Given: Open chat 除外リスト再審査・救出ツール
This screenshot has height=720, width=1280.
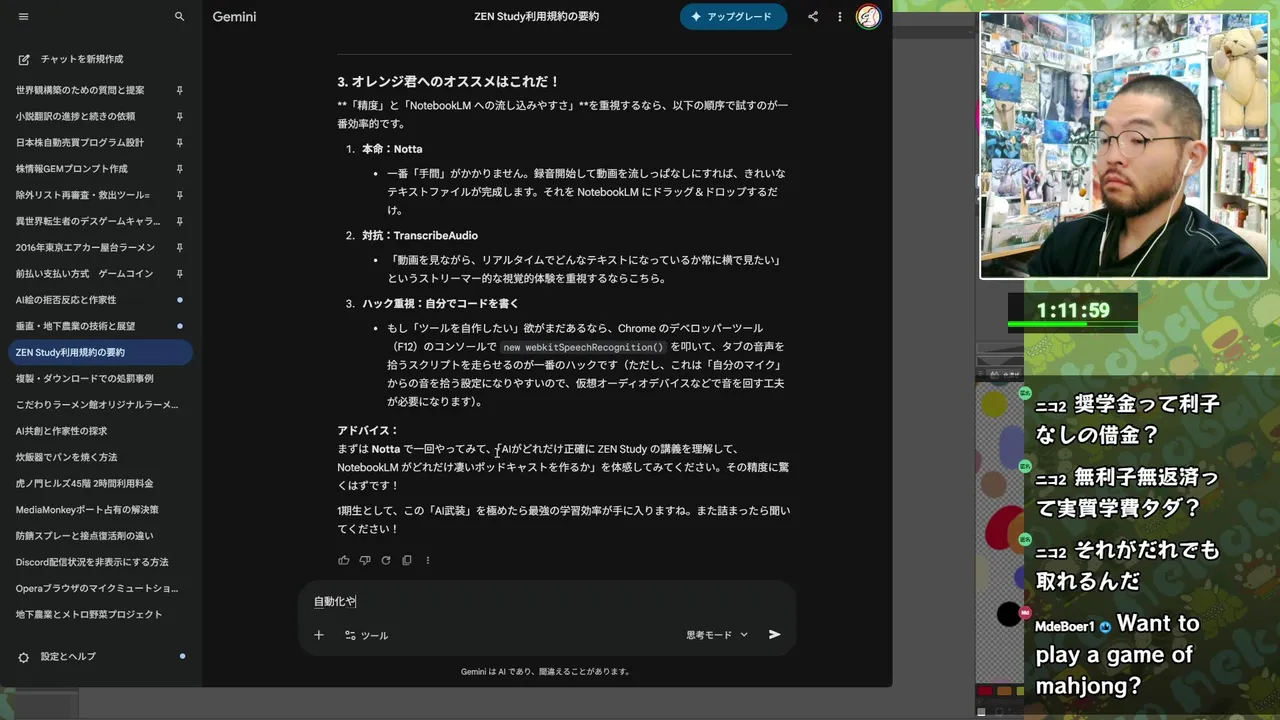Looking at the screenshot, I should (x=83, y=195).
